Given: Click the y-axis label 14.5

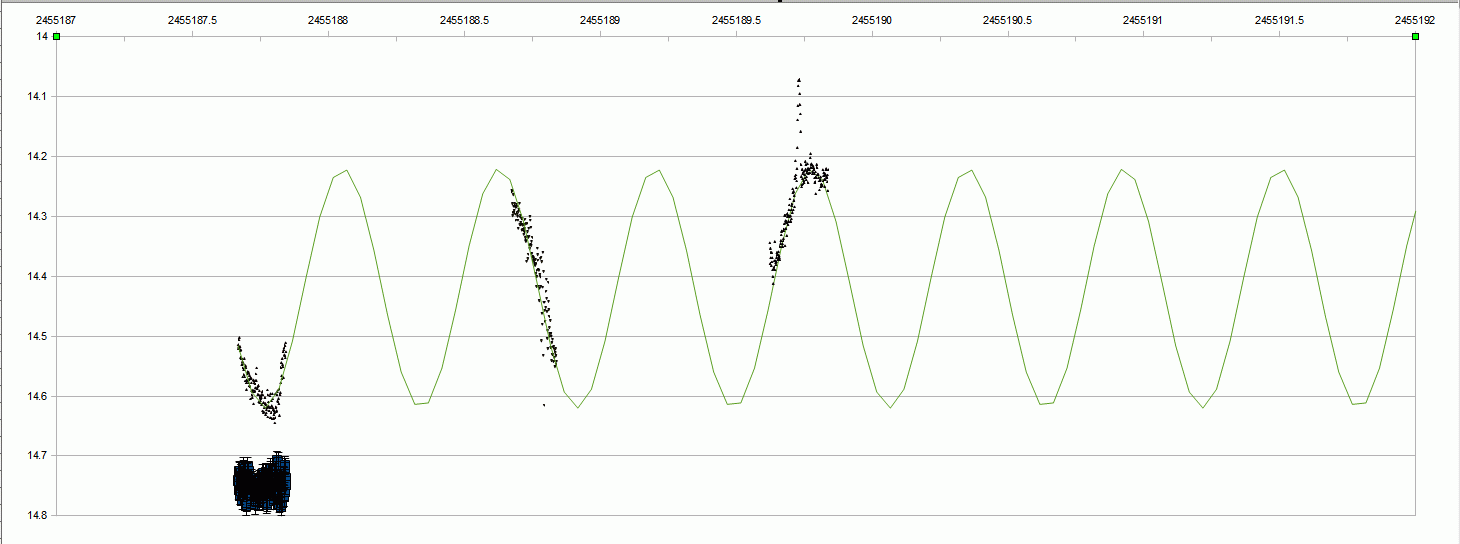Looking at the screenshot, I should point(40,337).
